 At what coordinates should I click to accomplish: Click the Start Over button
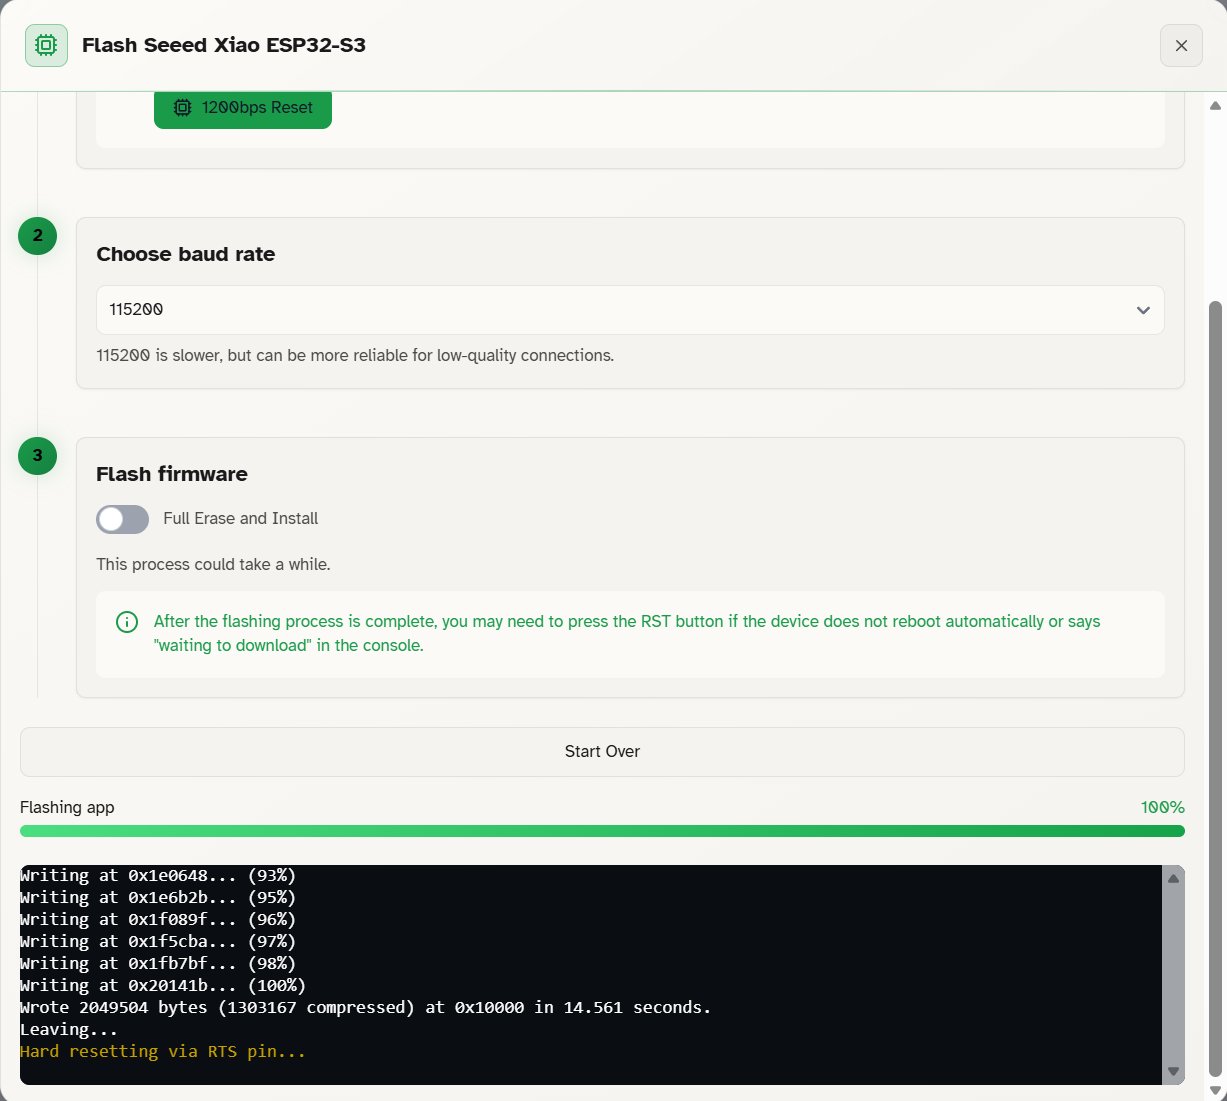[x=602, y=752]
